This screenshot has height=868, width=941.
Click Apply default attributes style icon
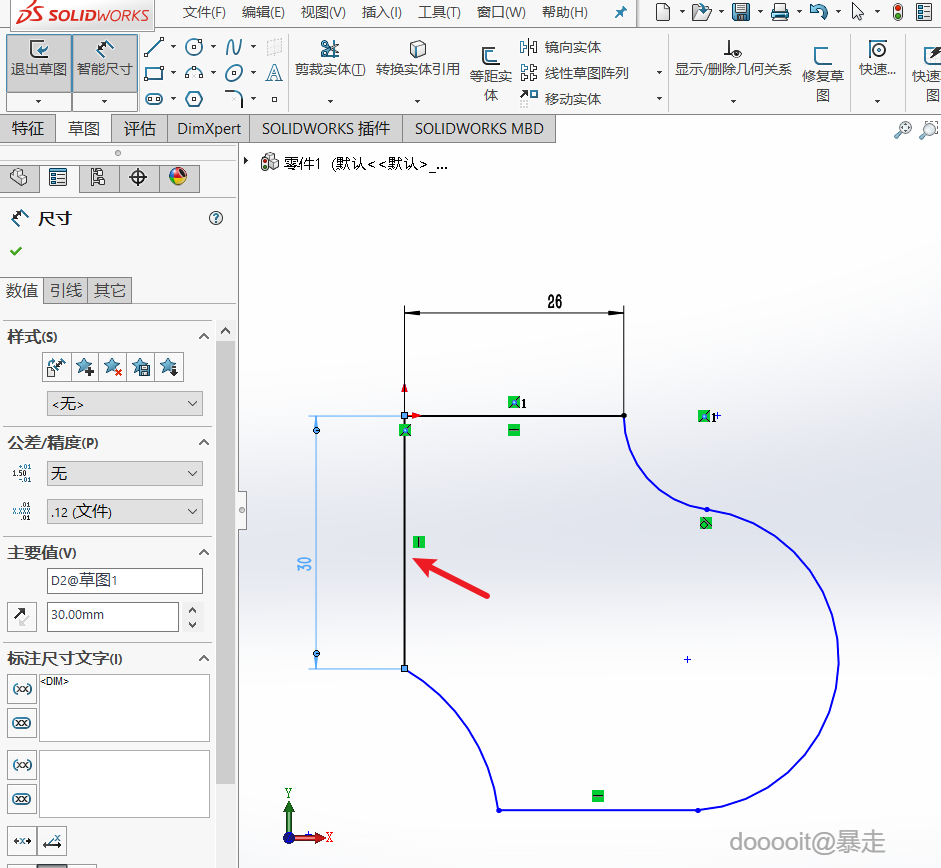(56, 367)
